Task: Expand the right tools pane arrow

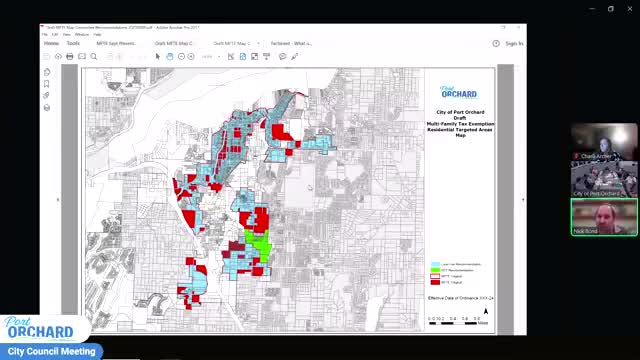Action: [523, 200]
